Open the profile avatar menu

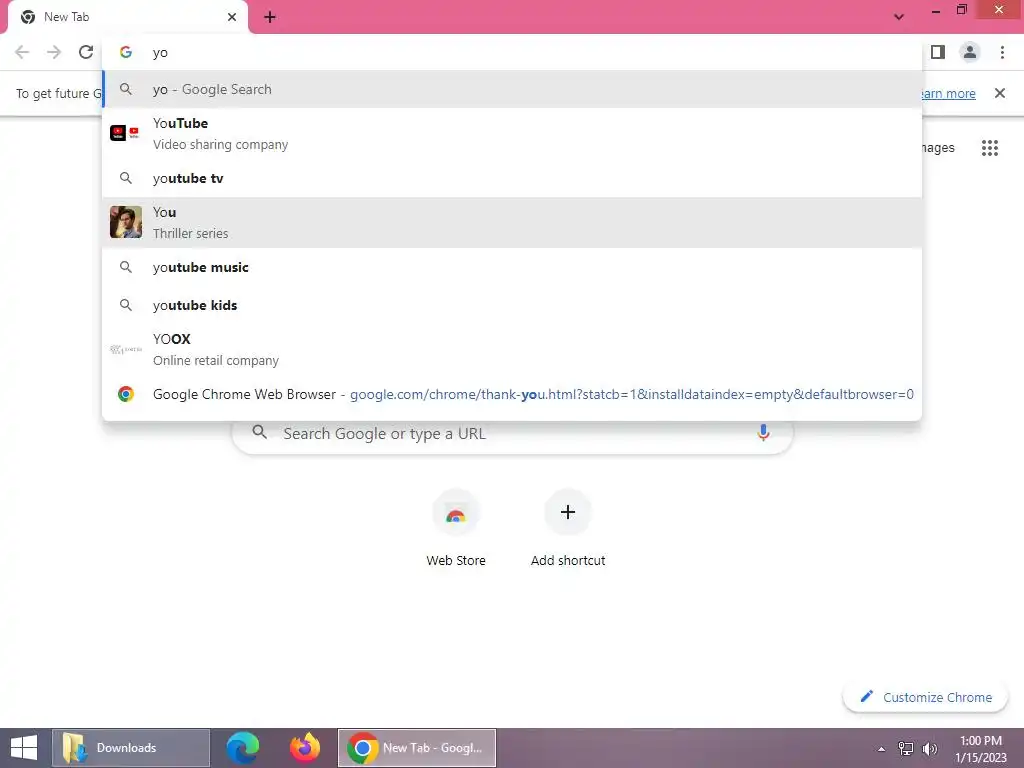click(970, 52)
